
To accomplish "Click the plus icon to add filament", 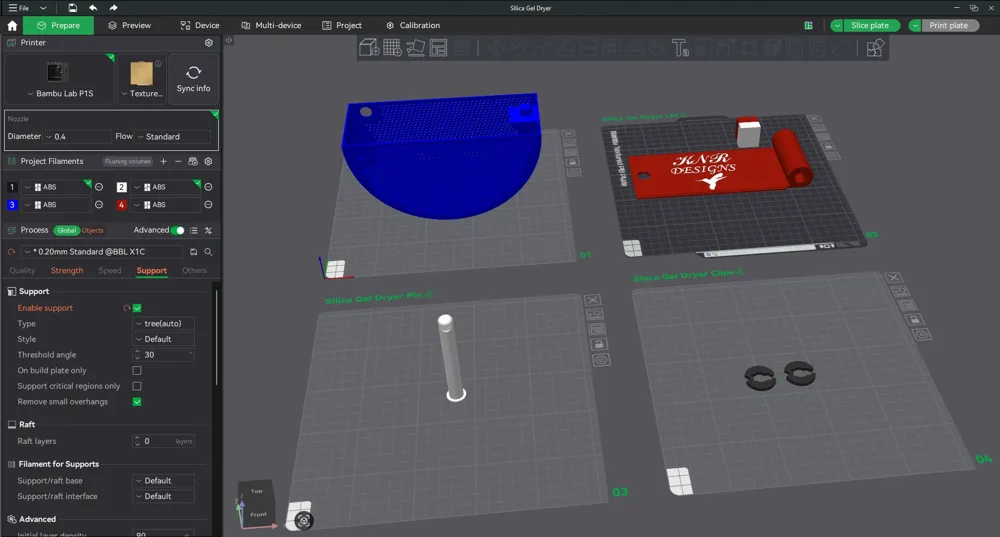I will (x=163, y=161).
